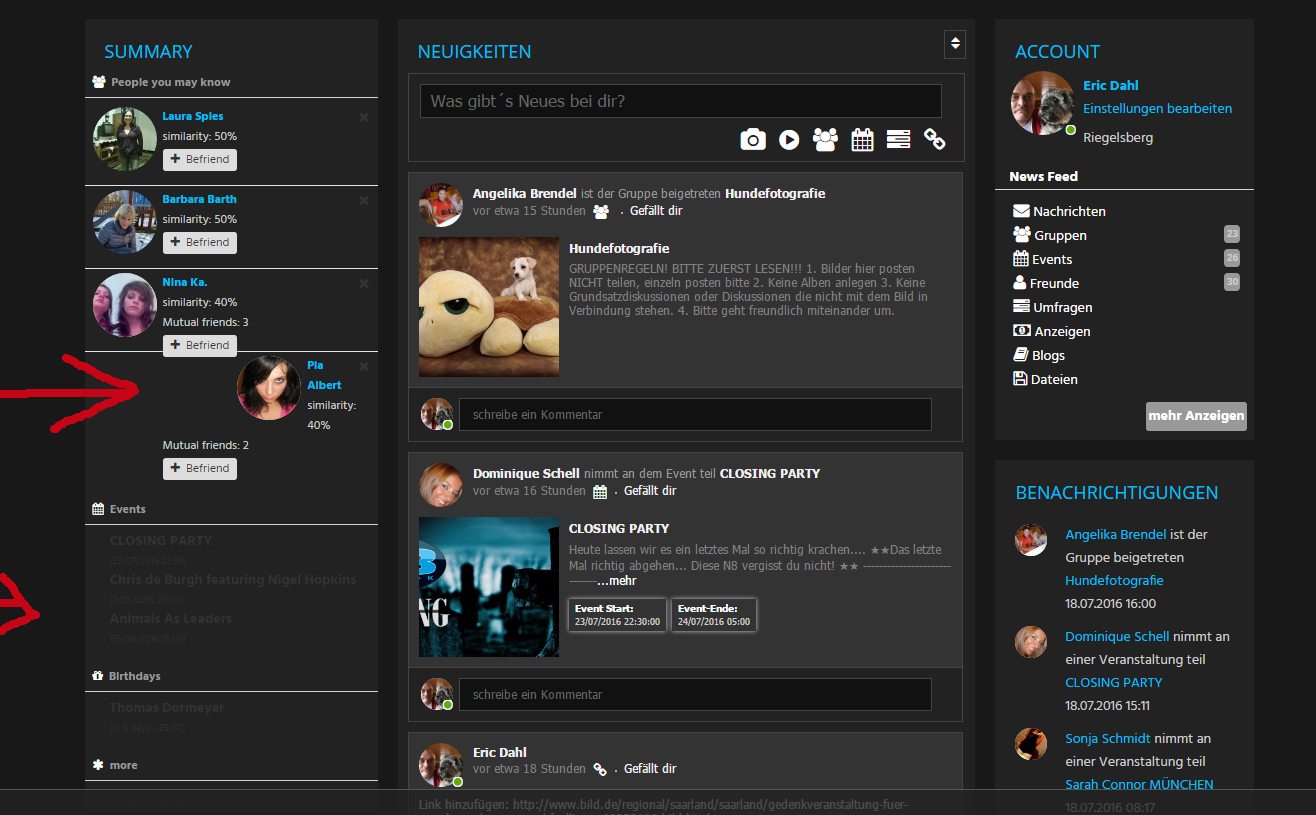The image size is (1316, 815).
Task: Befriend Barbara Barth
Action: 200,242
